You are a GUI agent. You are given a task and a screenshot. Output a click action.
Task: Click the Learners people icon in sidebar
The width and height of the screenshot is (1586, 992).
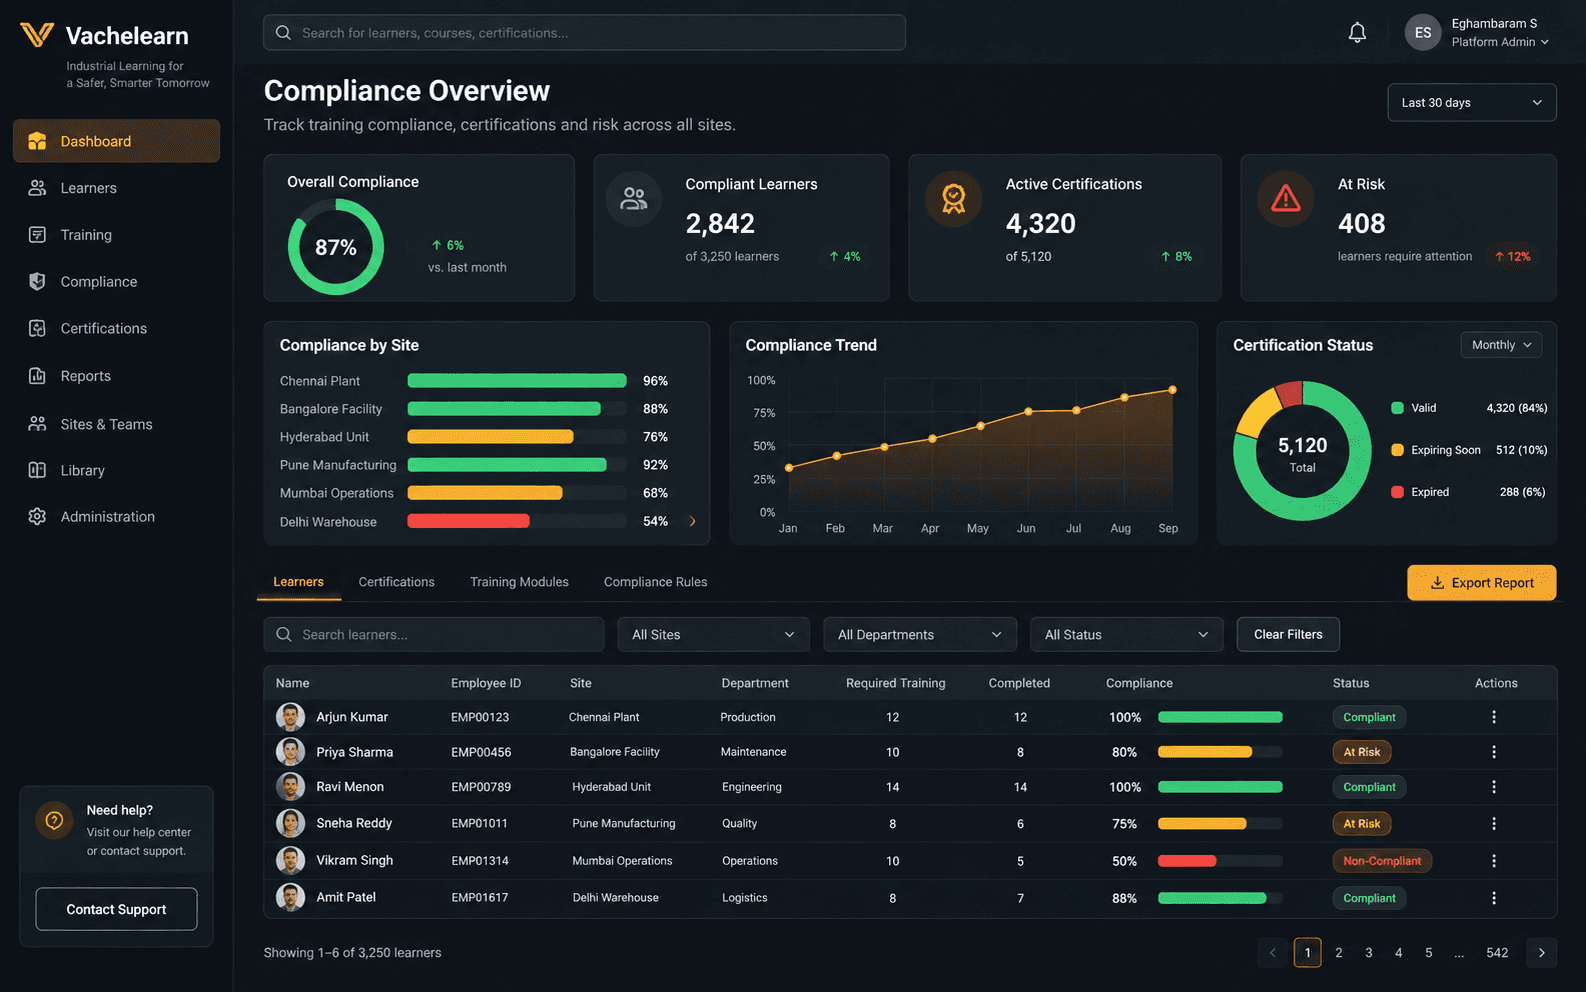click(37, 188)
